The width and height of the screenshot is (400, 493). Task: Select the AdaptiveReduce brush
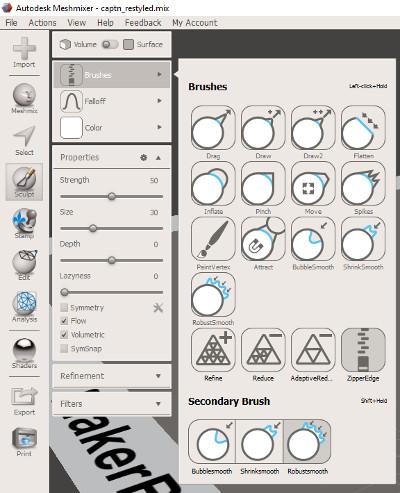coord(313,350)
